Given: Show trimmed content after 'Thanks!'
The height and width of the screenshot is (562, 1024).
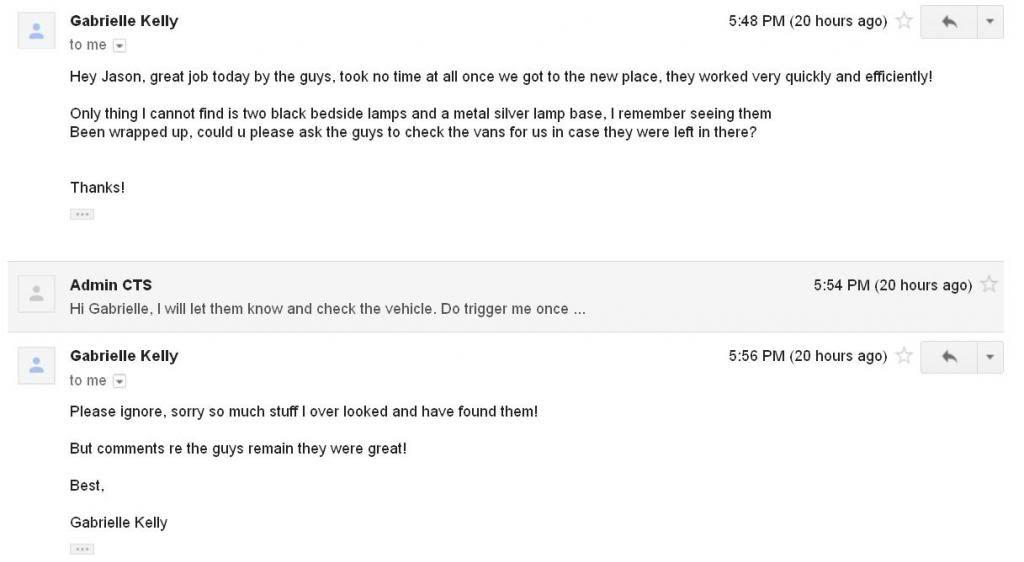Looking at the screenshot, I should 82,214.
